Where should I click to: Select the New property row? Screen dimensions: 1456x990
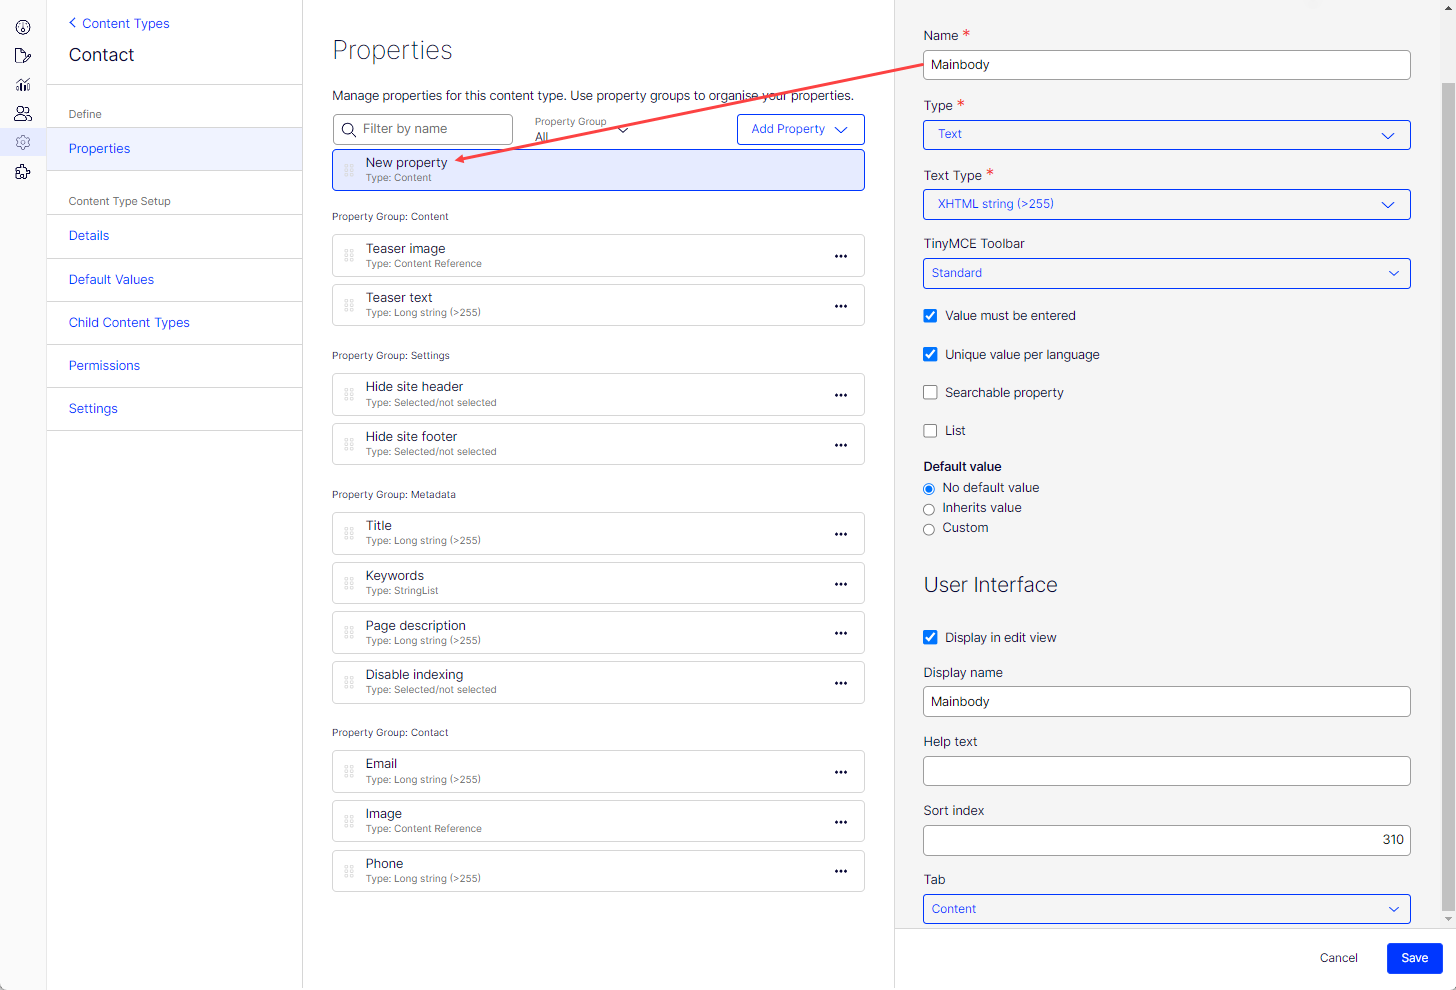[598, 170]
